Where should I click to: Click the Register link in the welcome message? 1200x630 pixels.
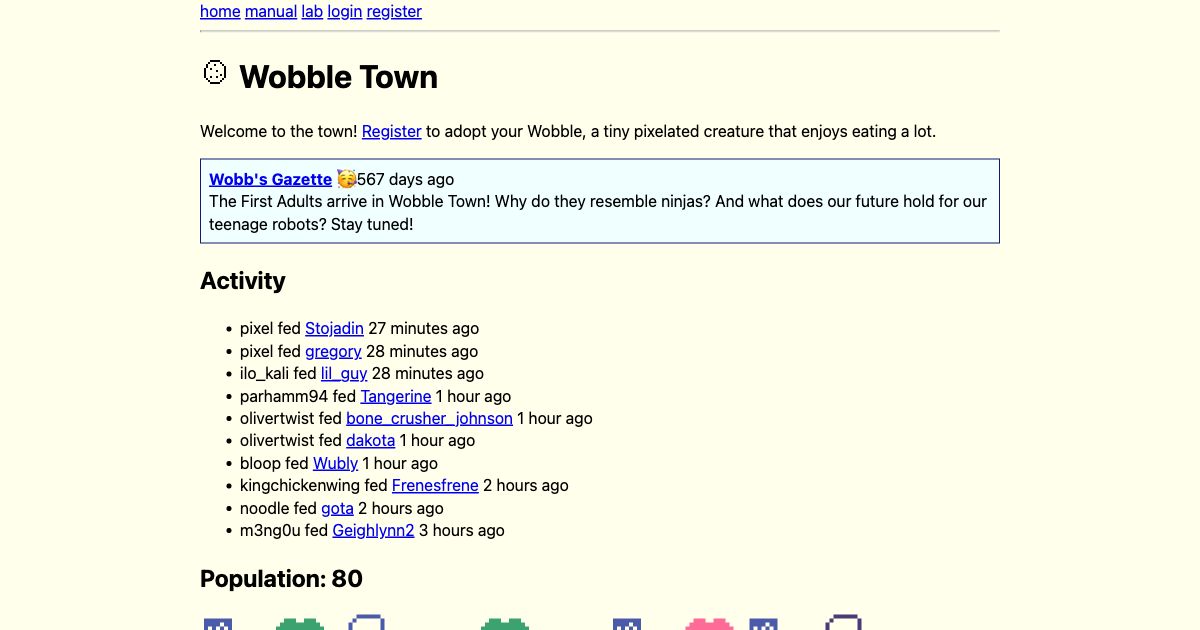click(392, 131)
